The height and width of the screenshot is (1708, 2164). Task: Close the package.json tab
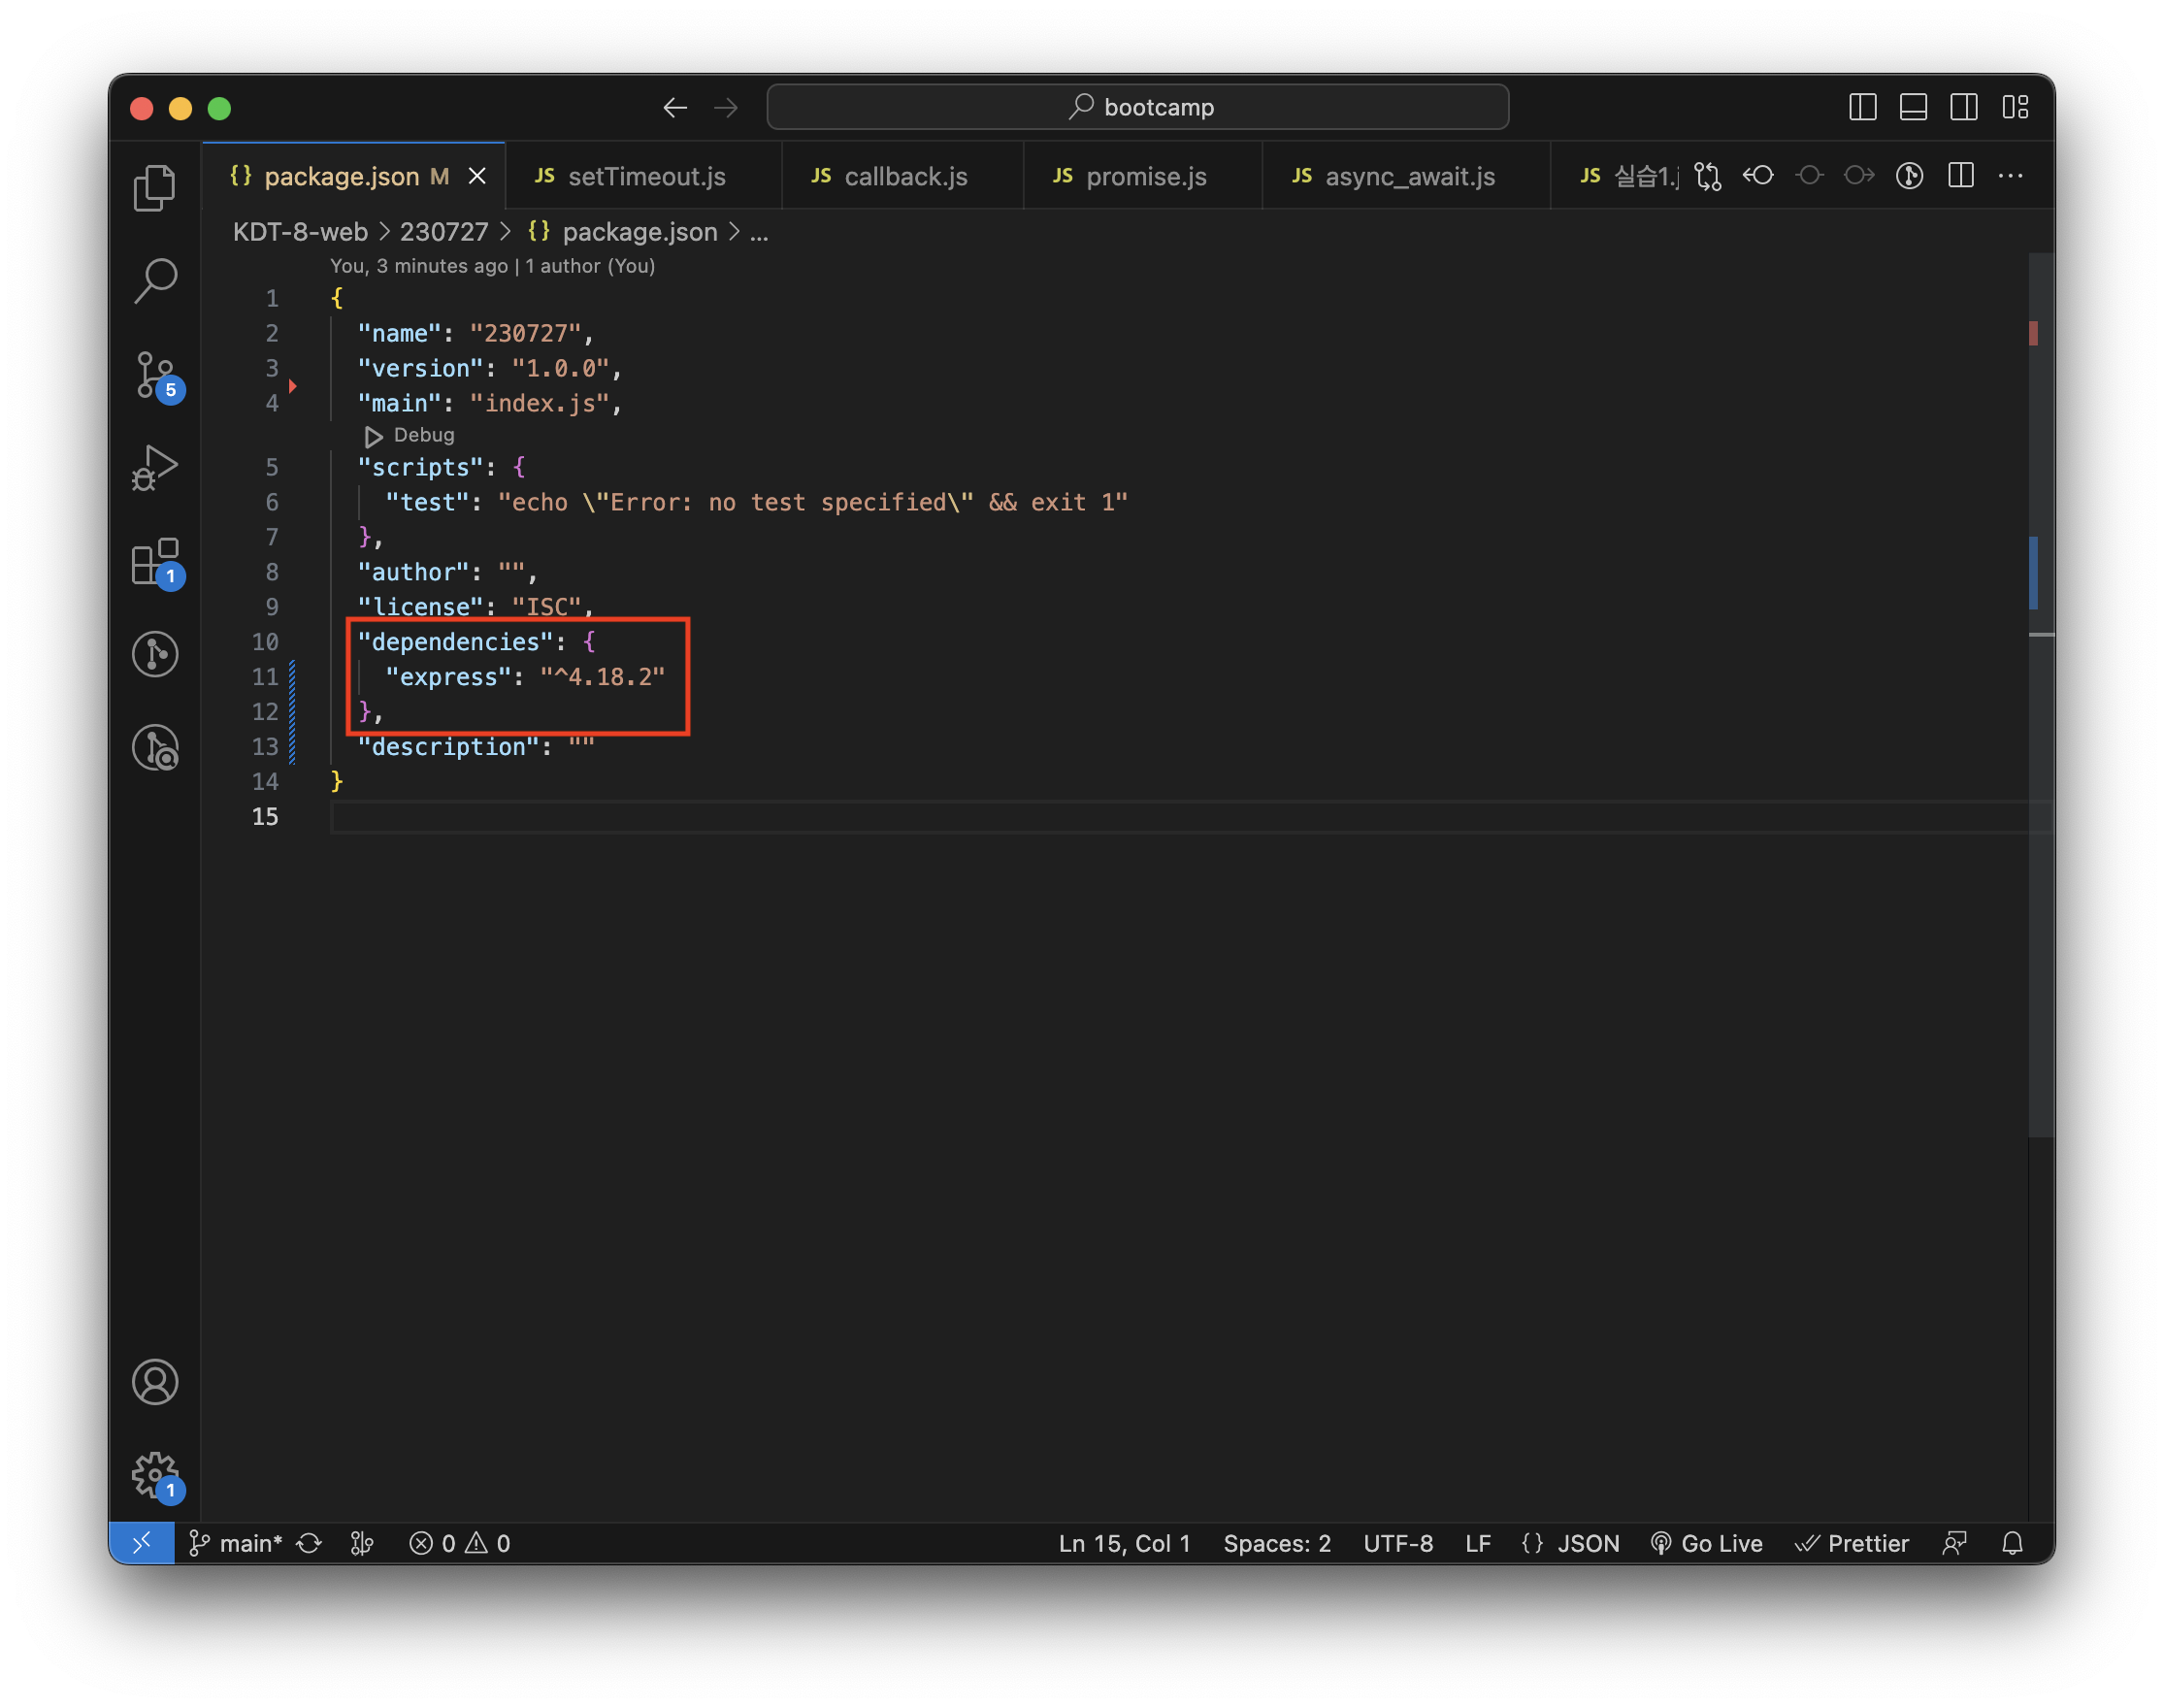pos(478,176)
